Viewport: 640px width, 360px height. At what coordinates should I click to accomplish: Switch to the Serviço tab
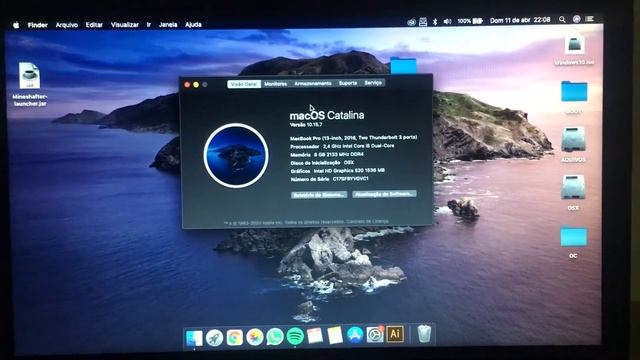tap(373, 82)
